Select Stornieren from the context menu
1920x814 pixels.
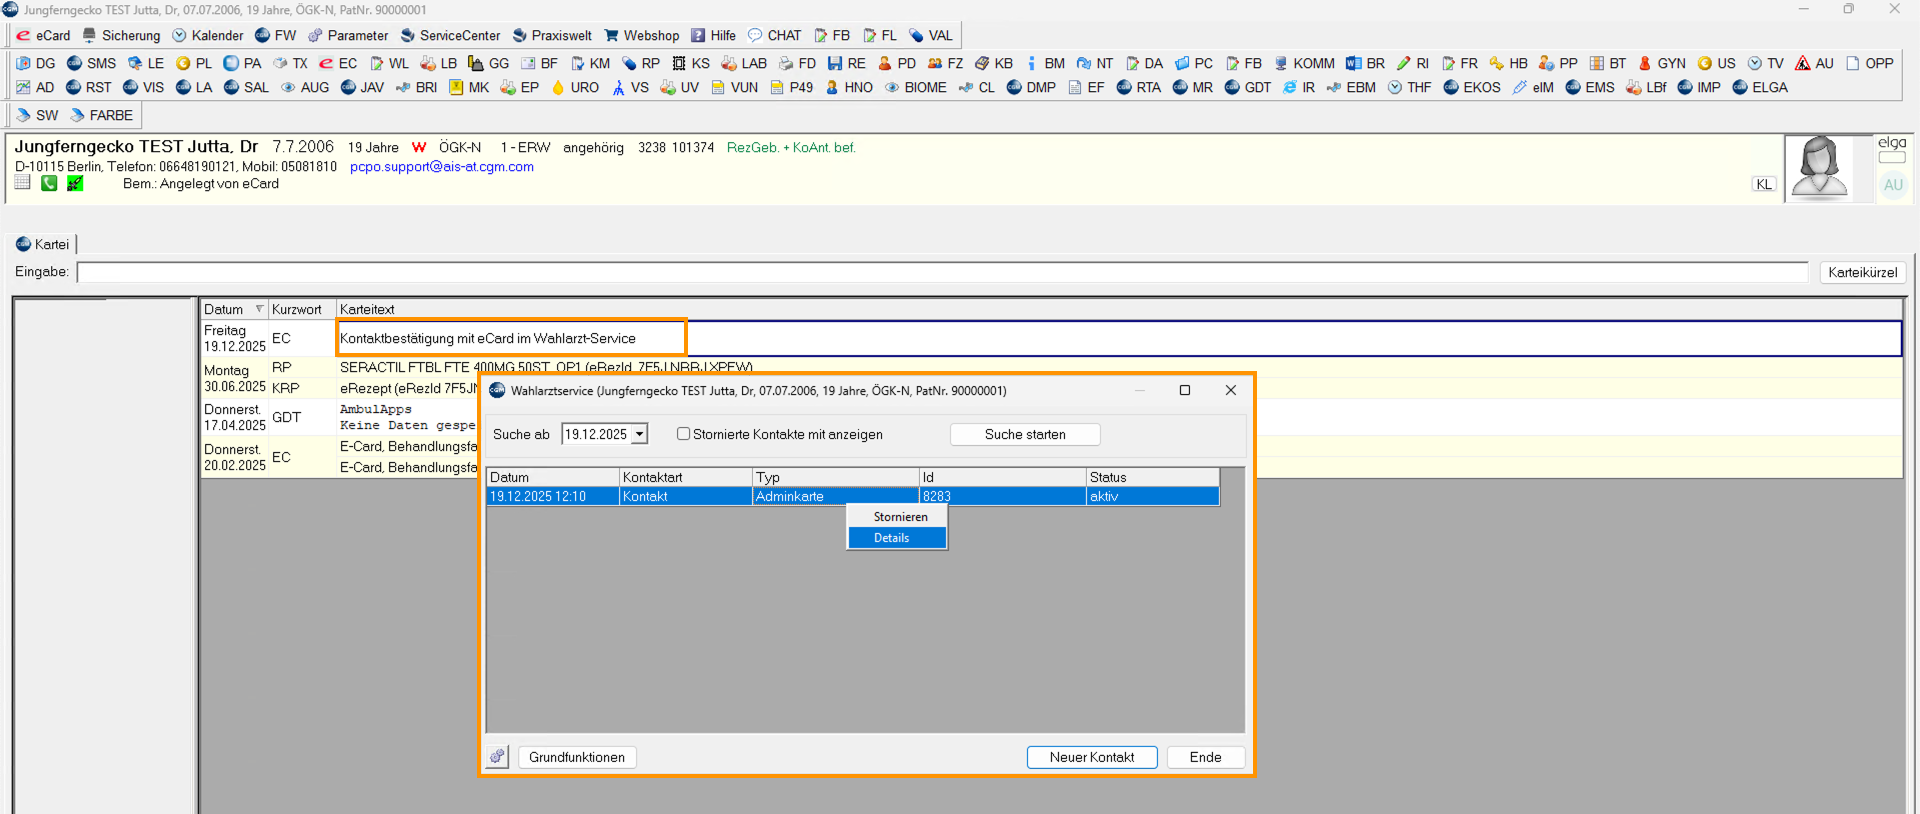[x=900, y=517]
